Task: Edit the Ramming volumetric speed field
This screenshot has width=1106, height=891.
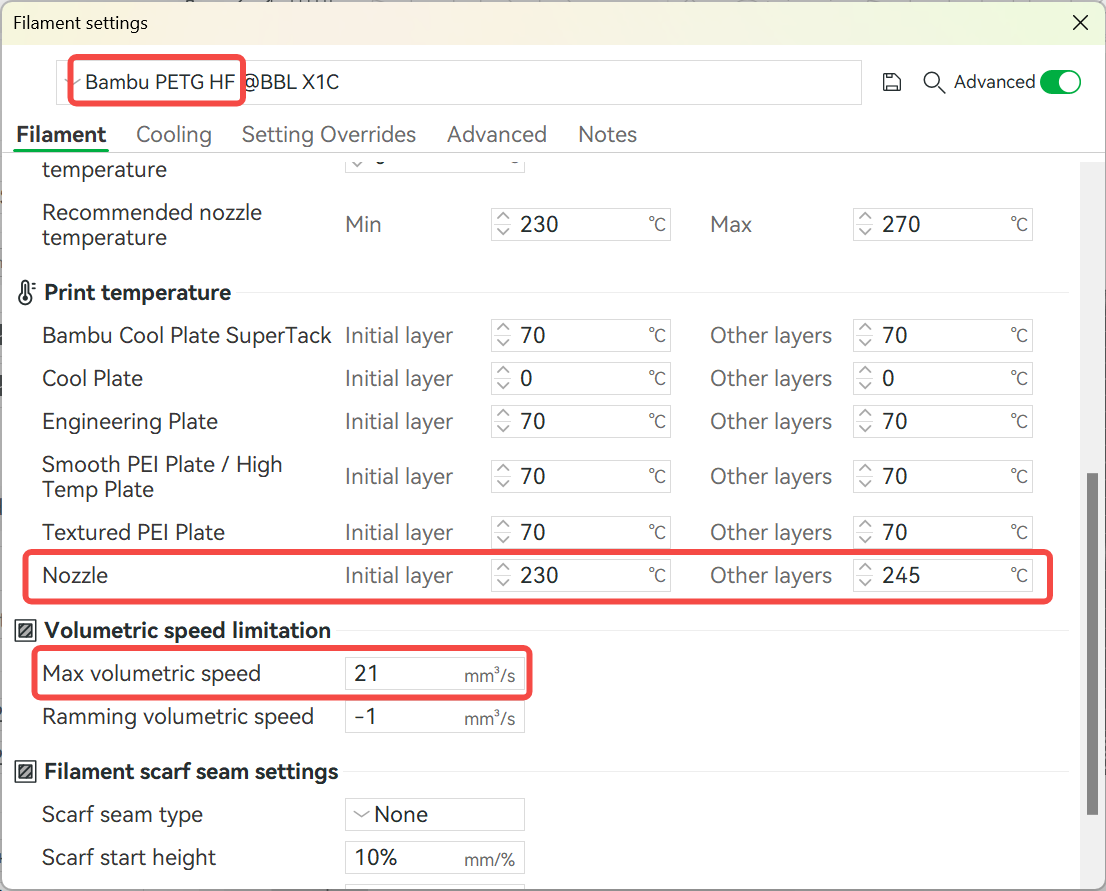Action: coord(434,717)
